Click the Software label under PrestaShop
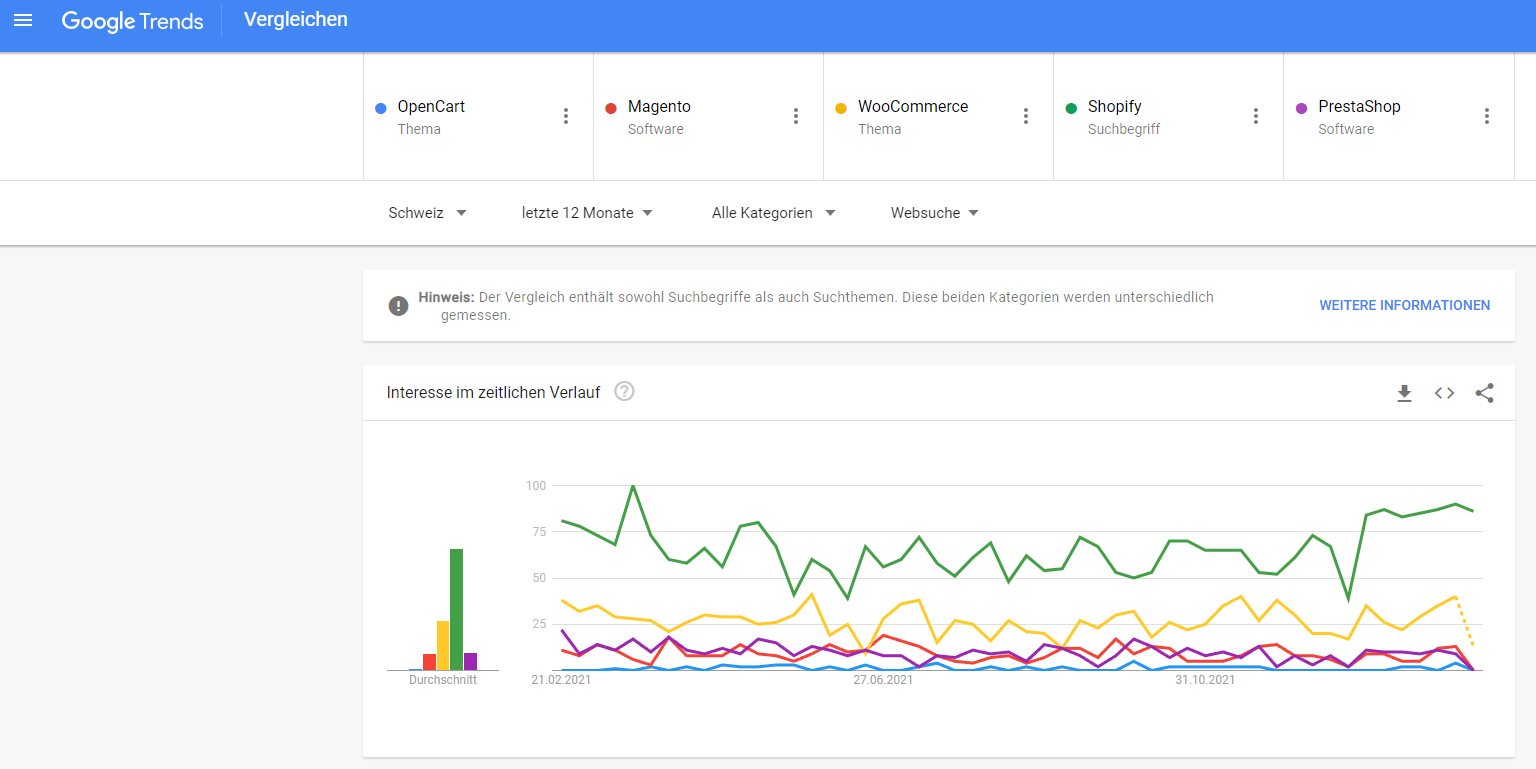The width and height of the screenshot is (1536, 769). pos(1346,129)
